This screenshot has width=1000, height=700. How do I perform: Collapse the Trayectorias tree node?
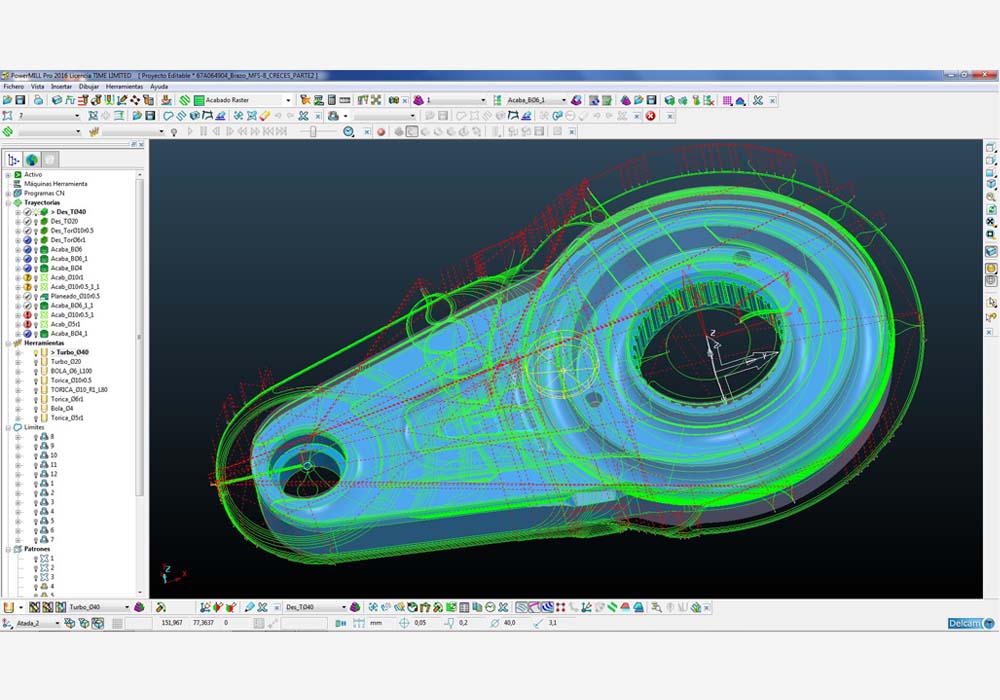(8, 203)
